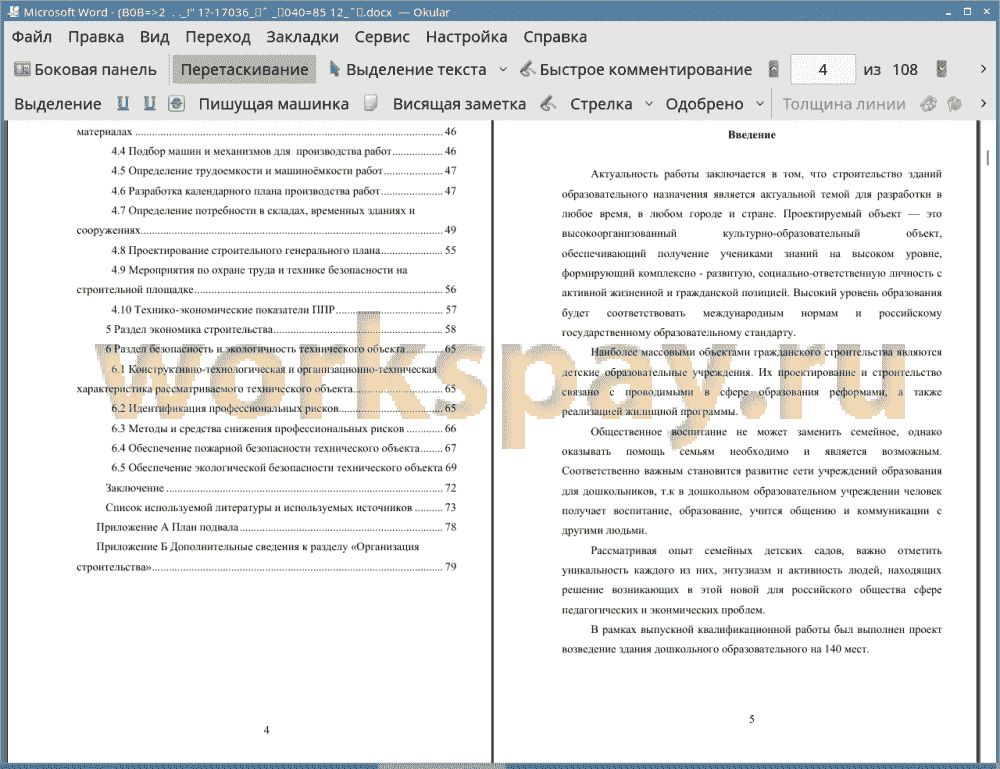The width and height of the screenshot is (1000, 769).
Task: Click contents entry '4.10 Технико-экономические показатели ППР'
Action: tap(284, 309)
